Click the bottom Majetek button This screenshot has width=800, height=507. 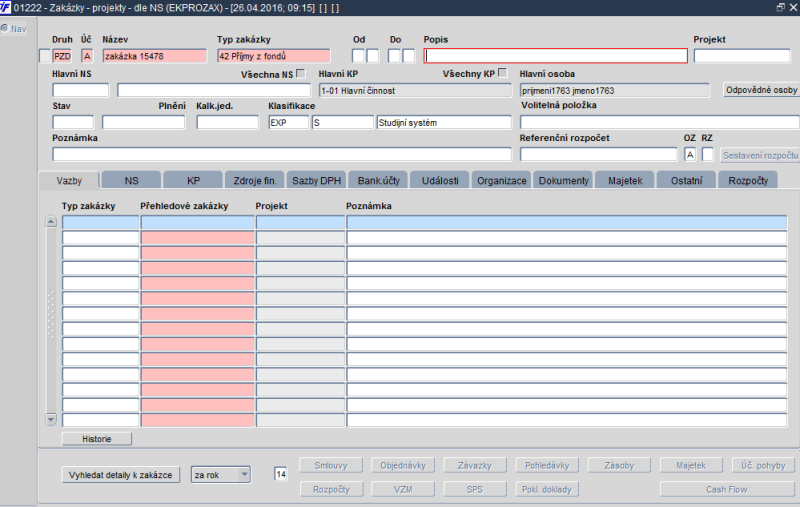(x=691, y=465)
